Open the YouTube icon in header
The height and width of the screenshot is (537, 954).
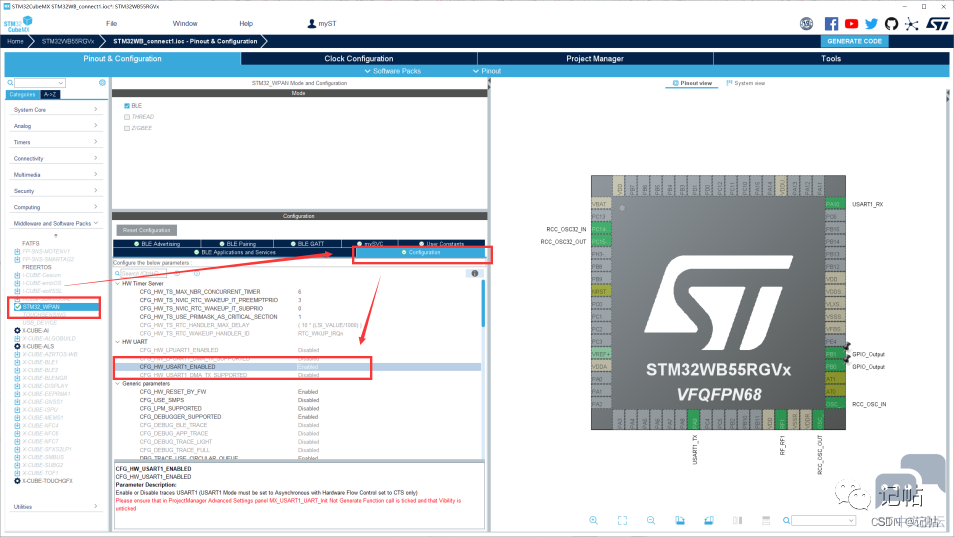[x=851, y=24]
